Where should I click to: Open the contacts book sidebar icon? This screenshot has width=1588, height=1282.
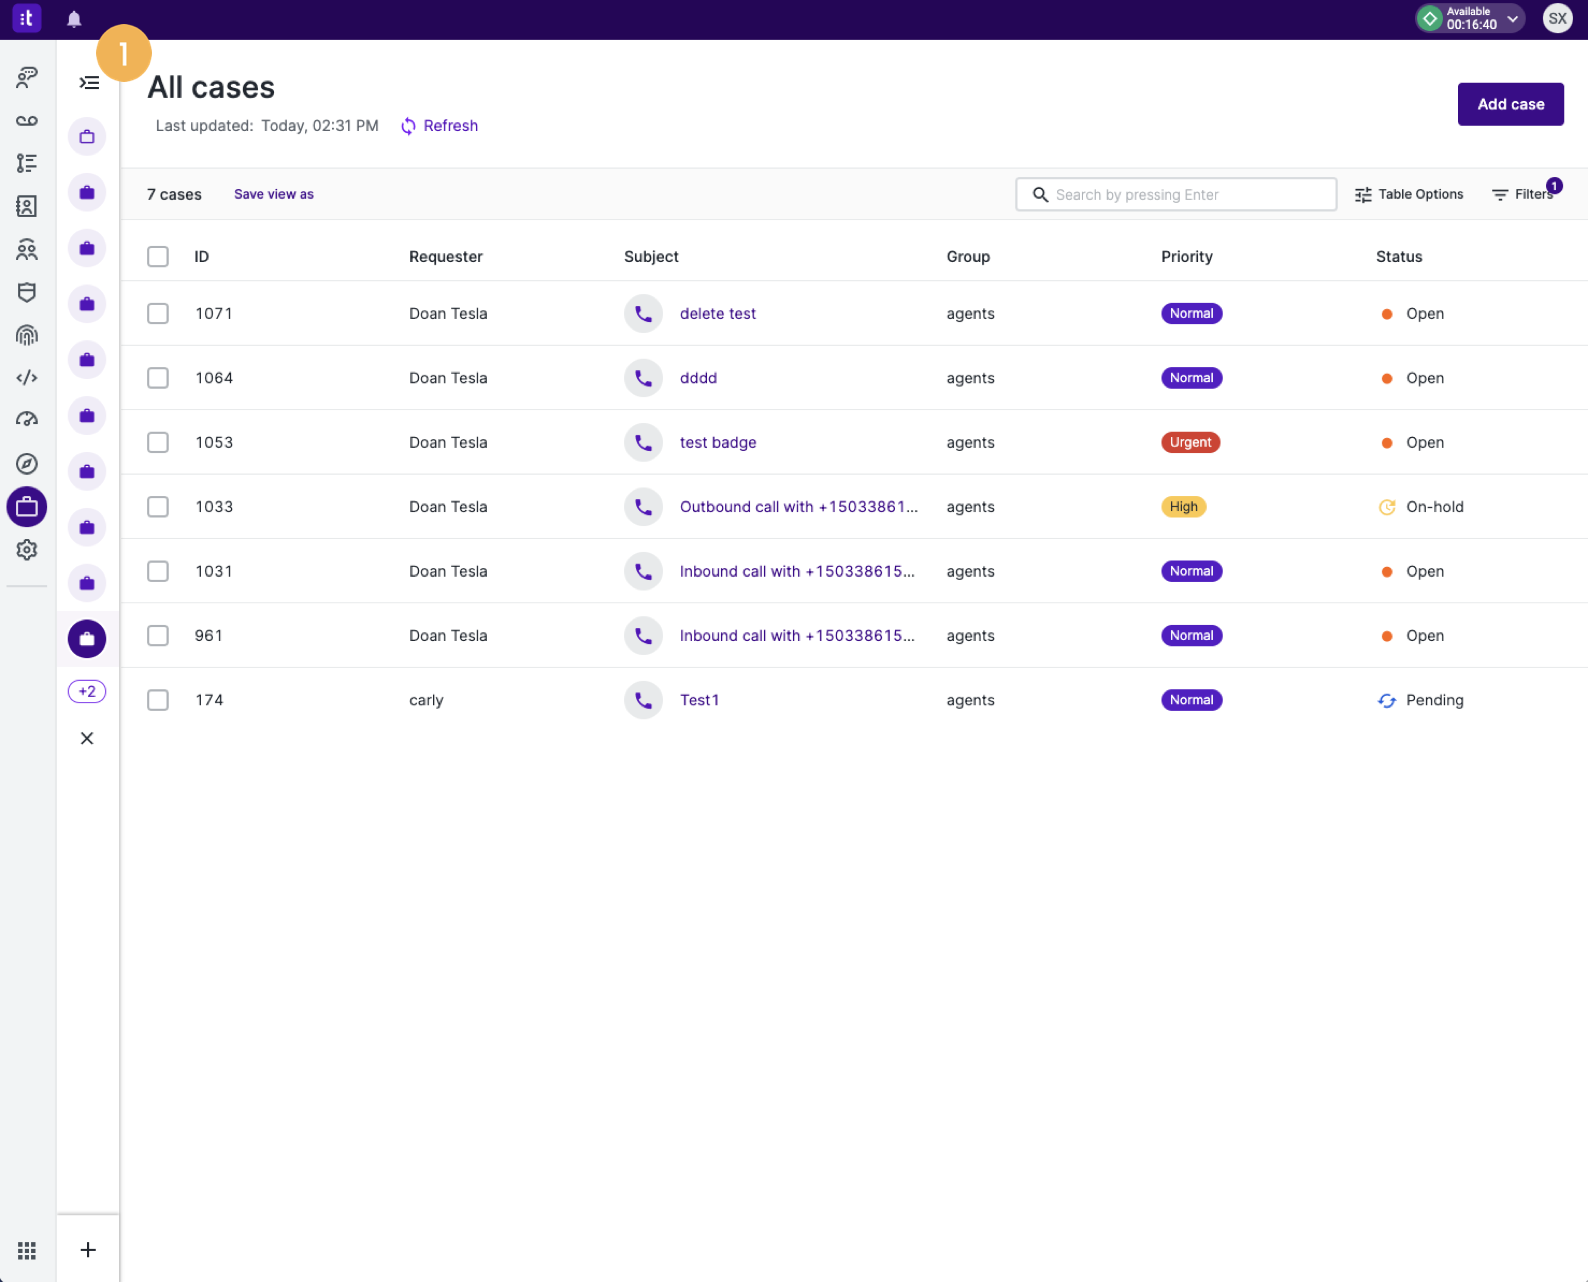(x=27, y=206)
